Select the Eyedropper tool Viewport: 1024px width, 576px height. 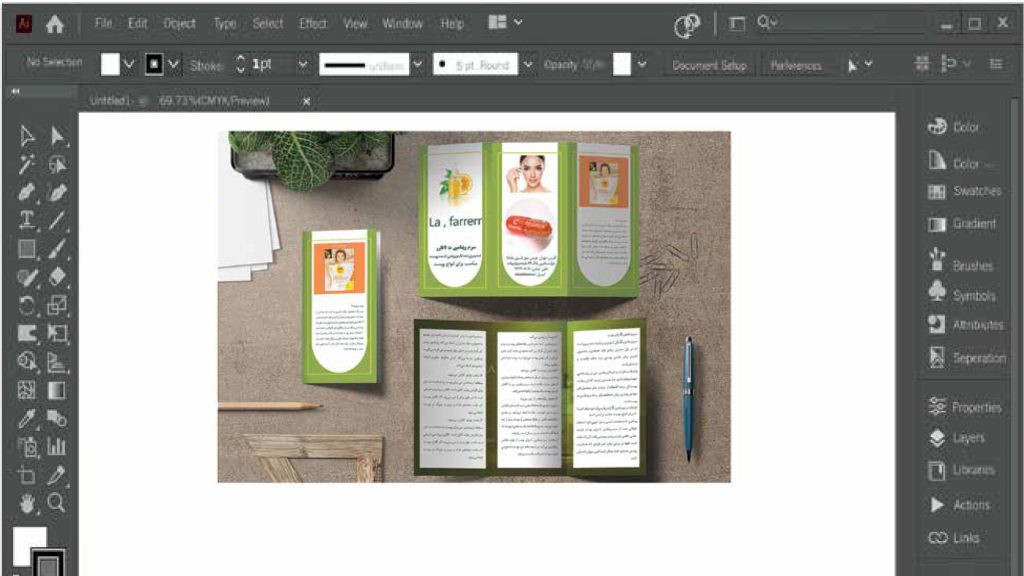27,419
